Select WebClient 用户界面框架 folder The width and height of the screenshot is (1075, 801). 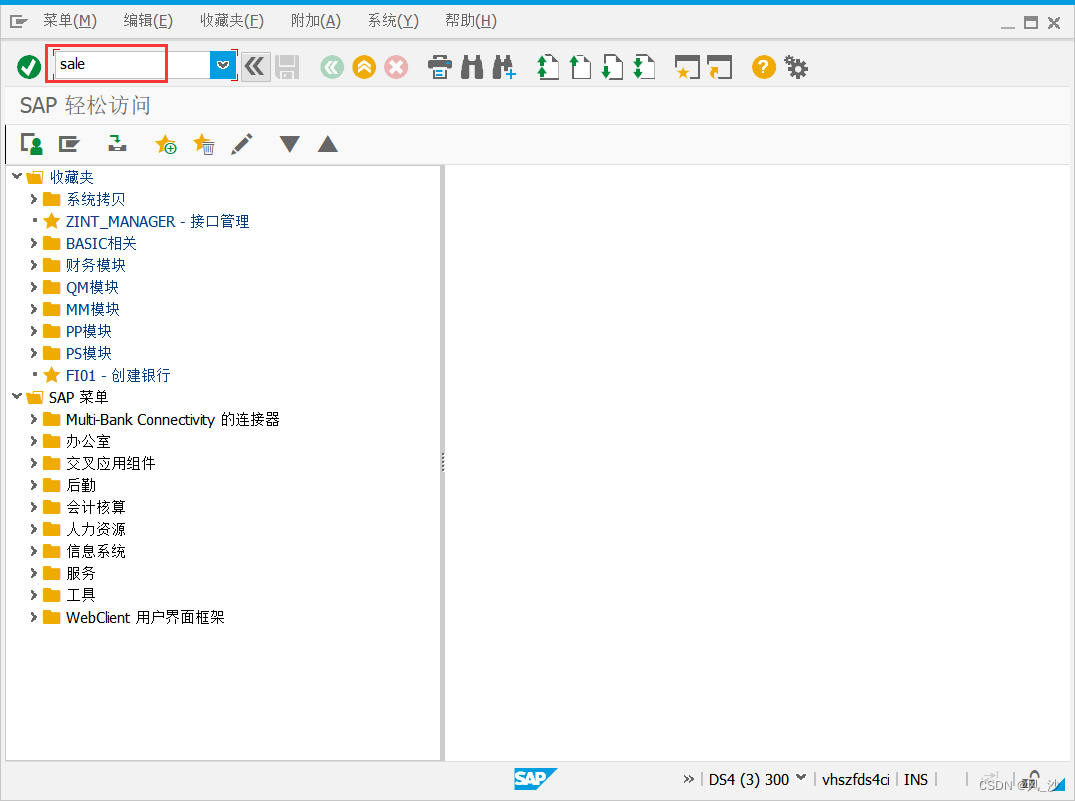(x=145, y=617)
